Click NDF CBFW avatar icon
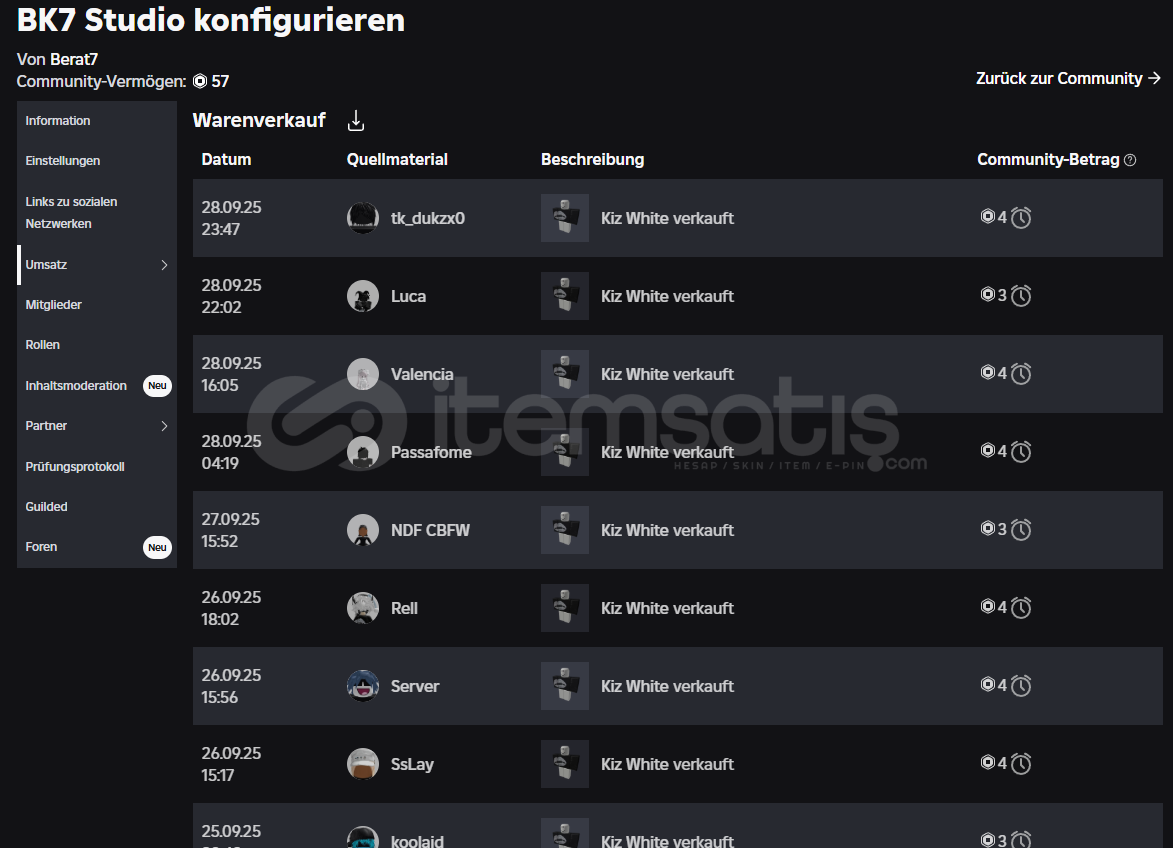This screenshot has width=1173, height=848. (x=363, y=530)
